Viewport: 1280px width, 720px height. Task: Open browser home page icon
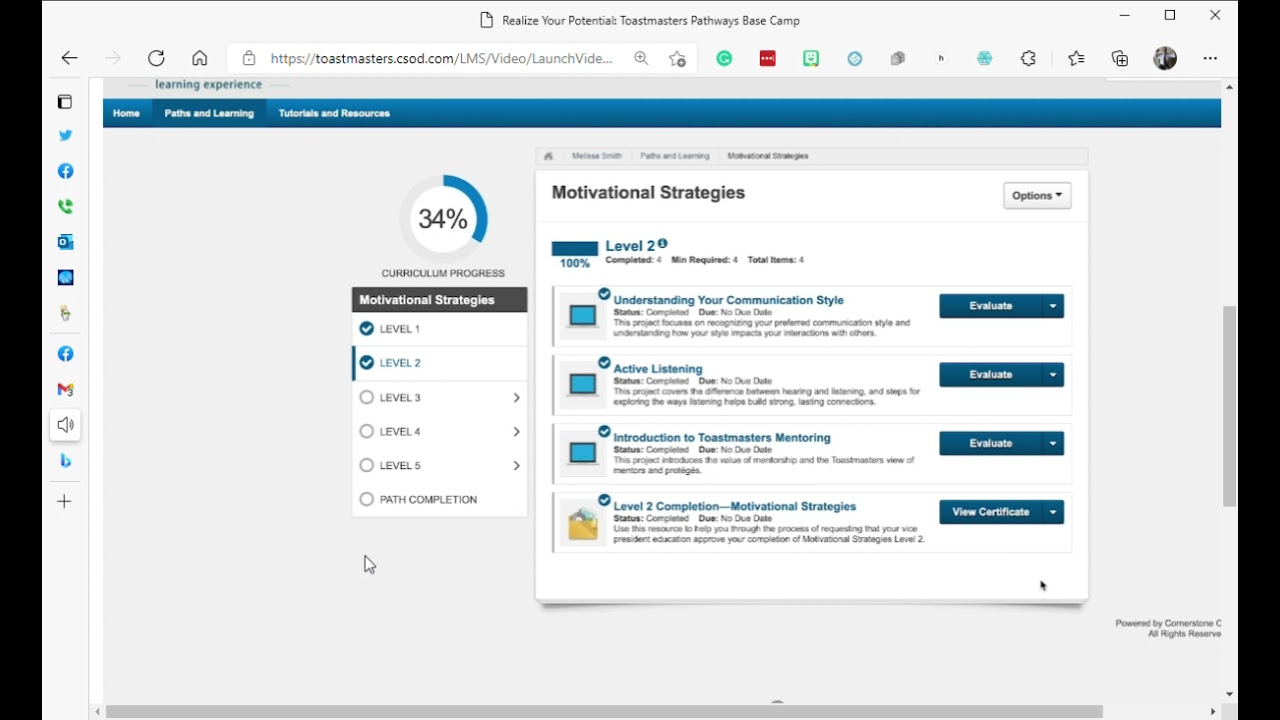200,58
